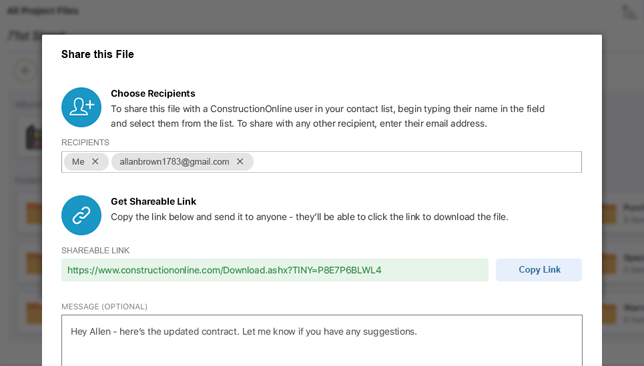Remove the 'Me' recipient chip

(95, 161)
